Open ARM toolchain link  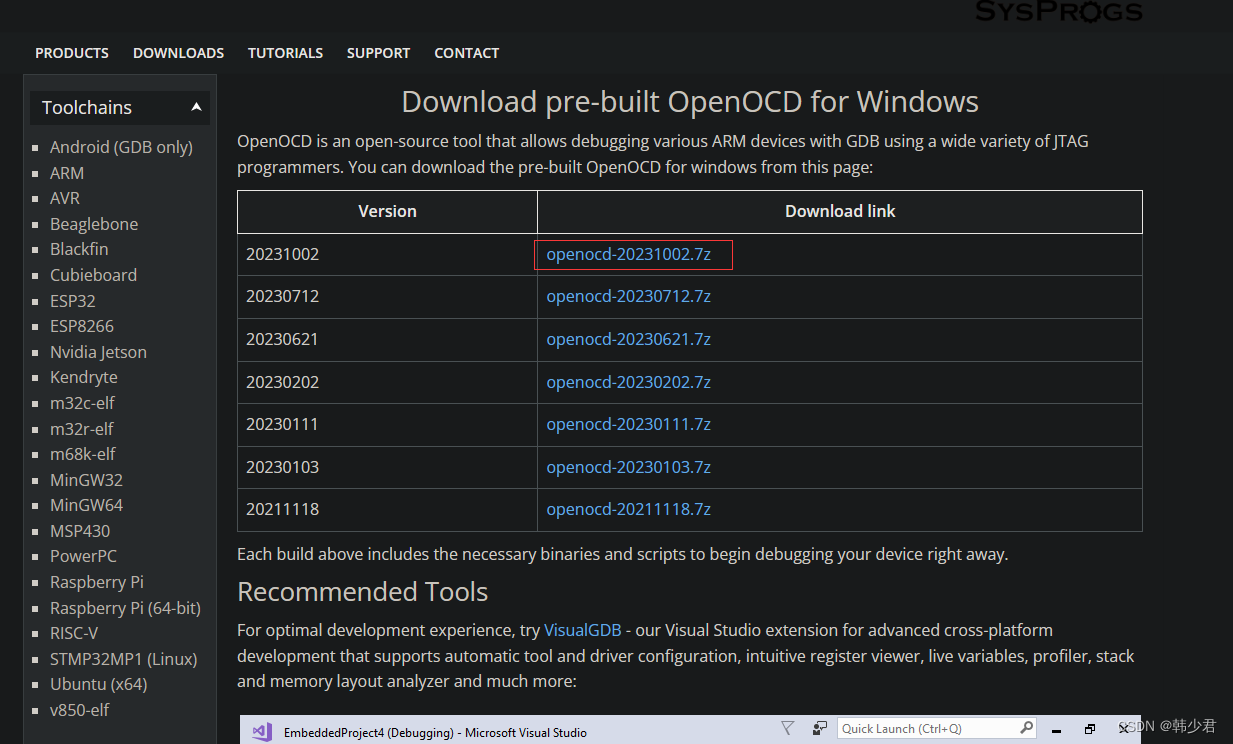(67, 173)
